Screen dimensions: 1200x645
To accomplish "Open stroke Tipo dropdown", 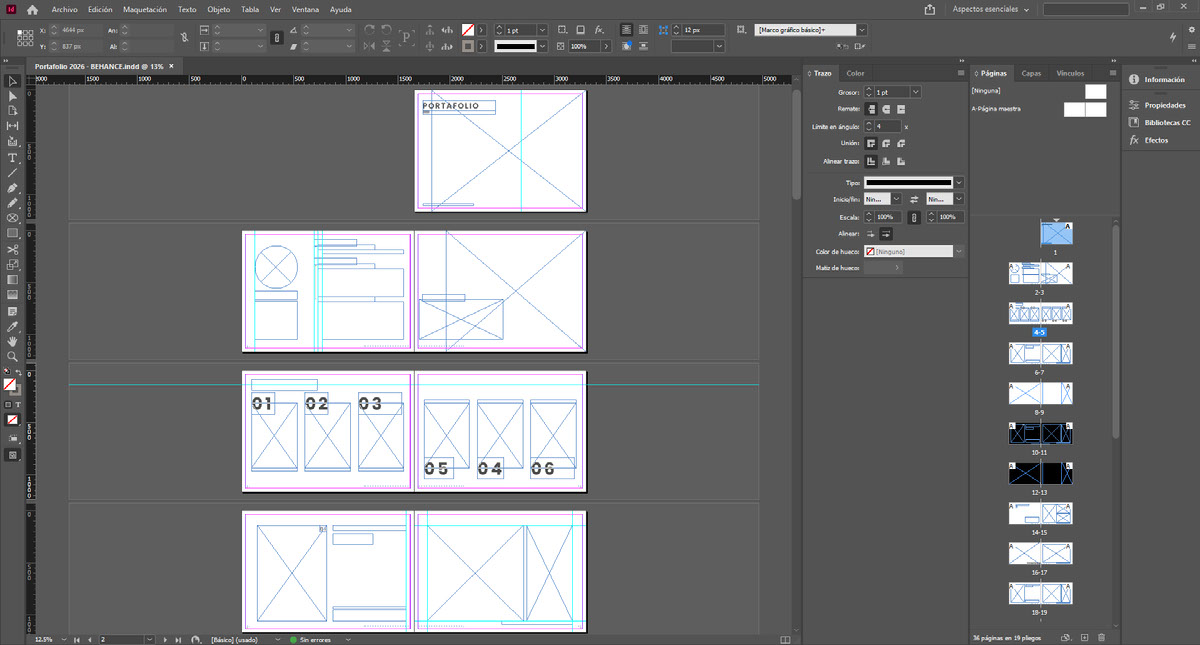I will click(959, 182).
